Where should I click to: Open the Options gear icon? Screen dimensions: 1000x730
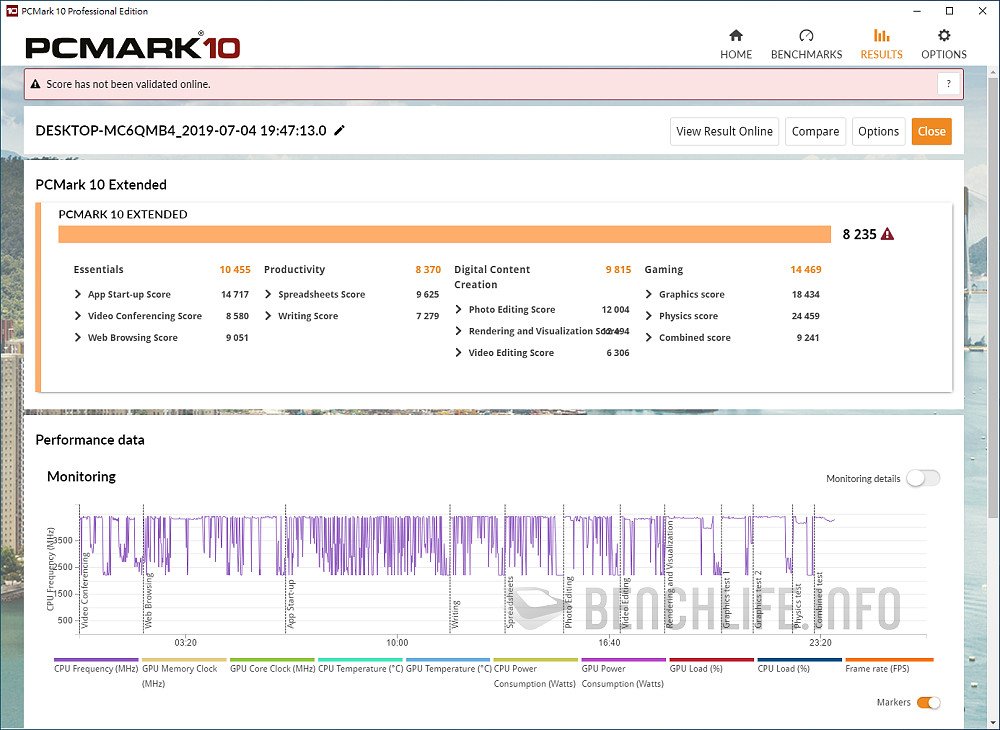[x=943, y=37]
